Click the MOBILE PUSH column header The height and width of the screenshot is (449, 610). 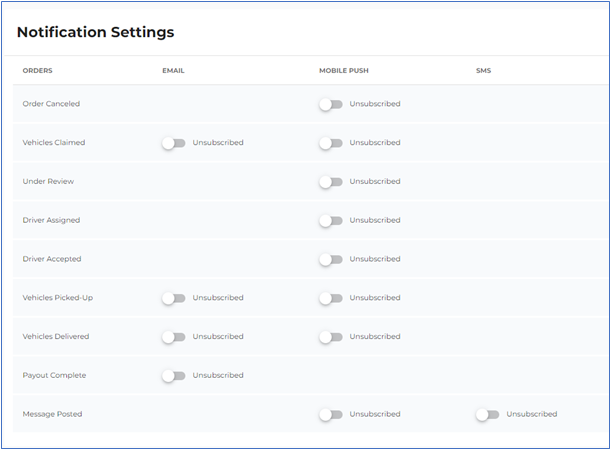pos(344,70)
